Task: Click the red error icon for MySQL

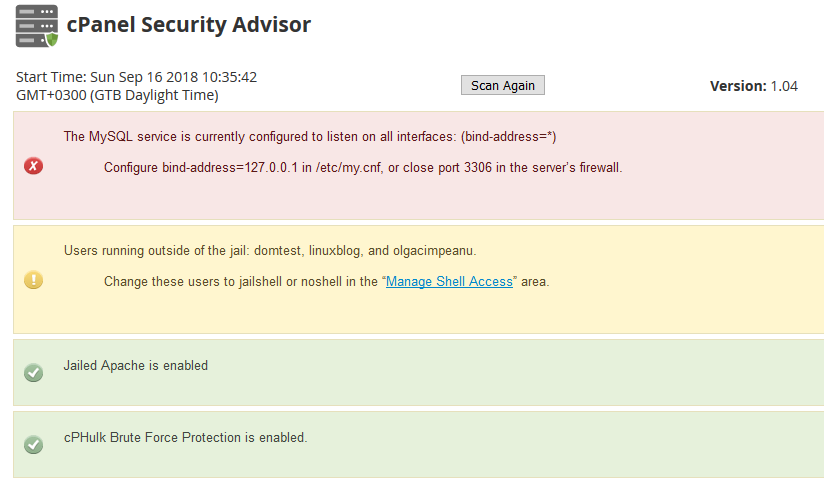Action: point(34,166)
